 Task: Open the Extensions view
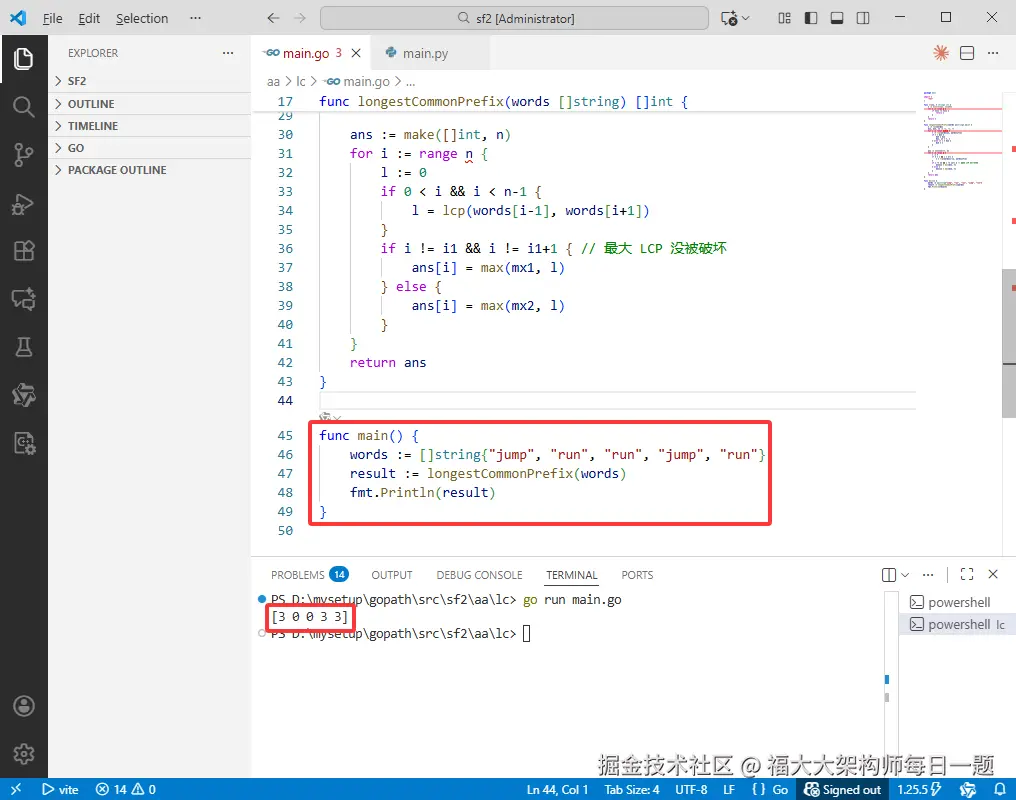pyautogui.click(x=23, y=251)
